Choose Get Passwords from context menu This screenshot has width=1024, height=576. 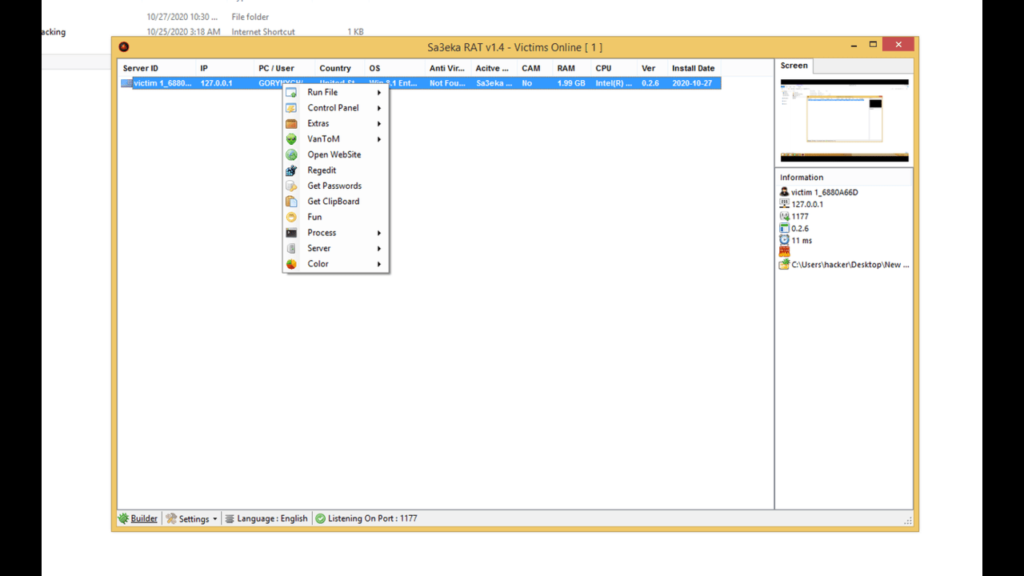point(336,186)
